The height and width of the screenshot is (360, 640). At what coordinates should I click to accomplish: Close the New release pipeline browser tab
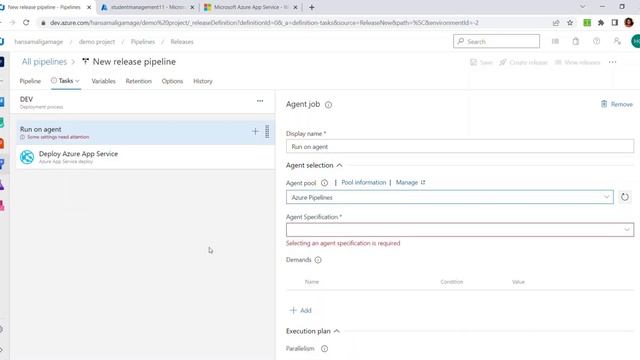pyautogui.click(x=89, y=7)
